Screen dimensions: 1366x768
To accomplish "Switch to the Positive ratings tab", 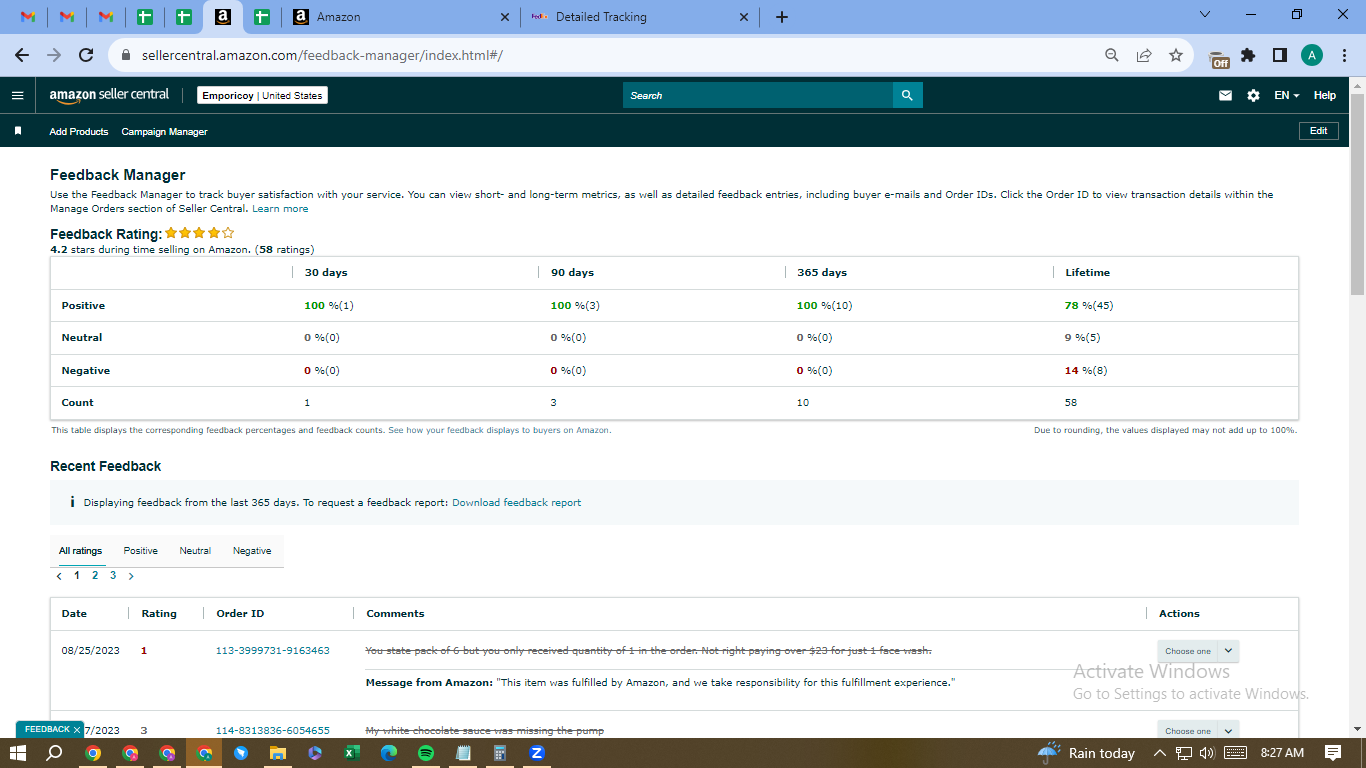I will pos(141,551).
